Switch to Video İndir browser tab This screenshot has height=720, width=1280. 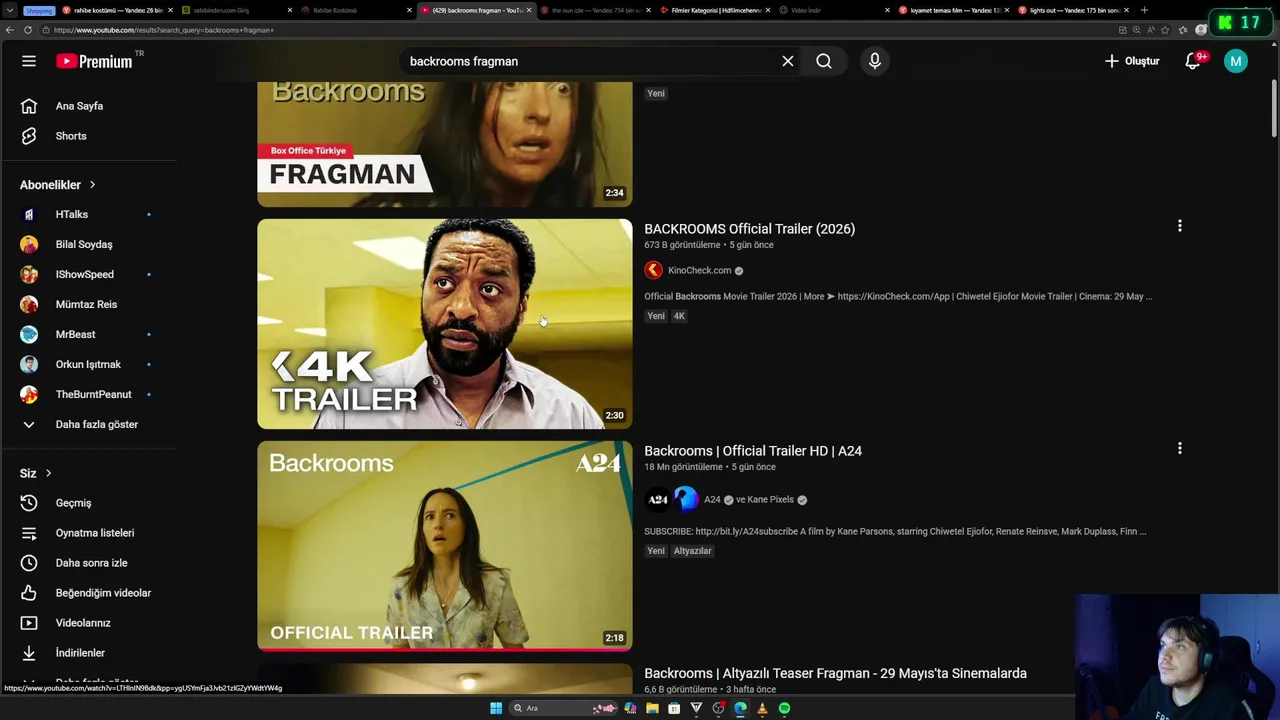pyautogui.click(x=834, y=10)
